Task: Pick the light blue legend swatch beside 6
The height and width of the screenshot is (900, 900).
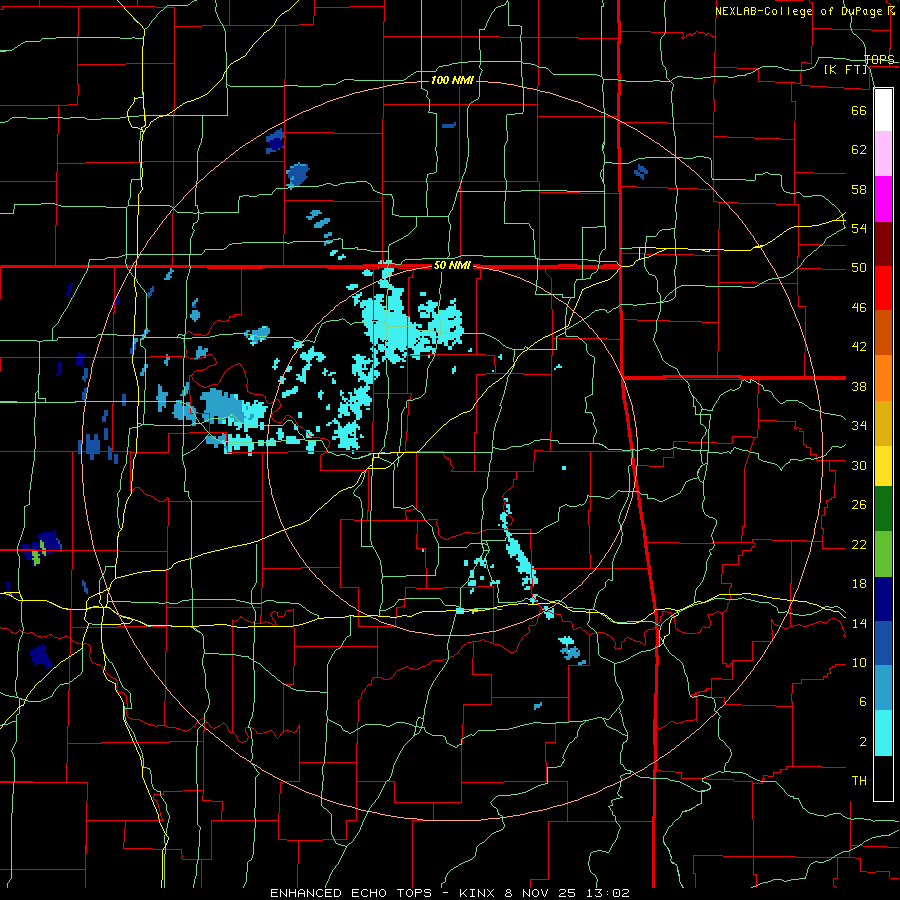Action: 883,688
